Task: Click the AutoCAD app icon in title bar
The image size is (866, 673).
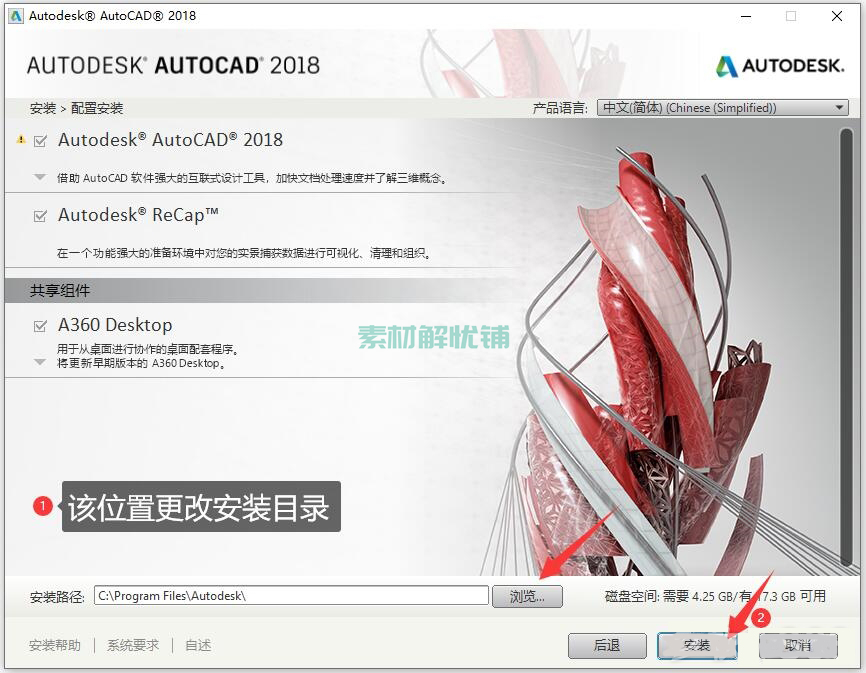Action: pyautogui.click(x=15, y=15)
